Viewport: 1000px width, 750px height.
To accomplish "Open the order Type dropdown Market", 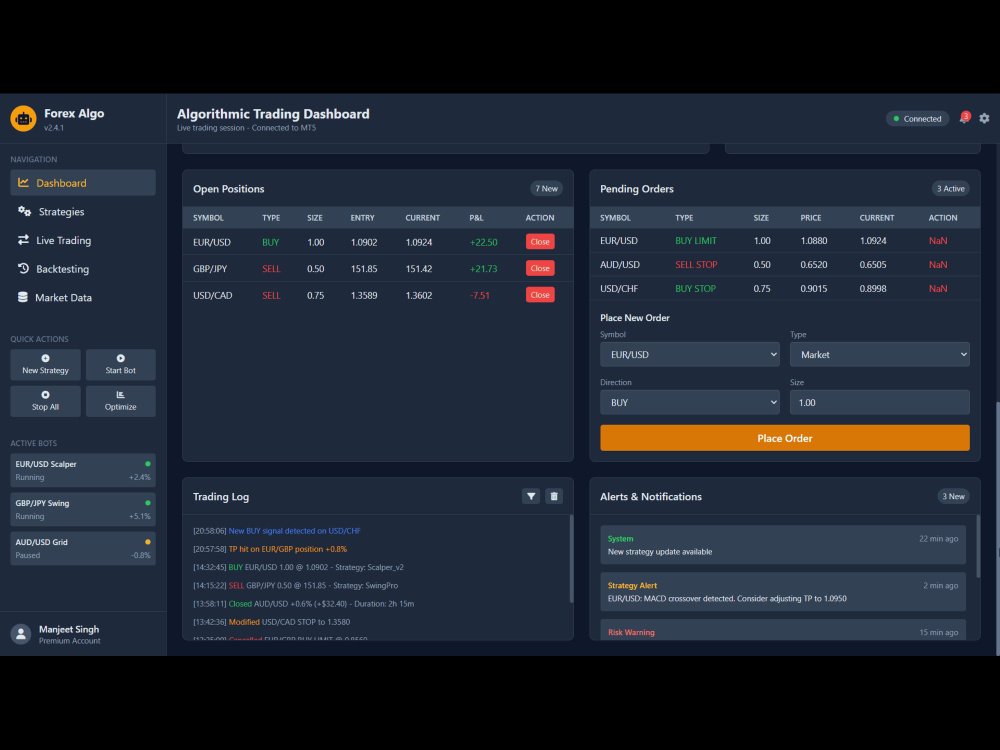I will point(879,355).
